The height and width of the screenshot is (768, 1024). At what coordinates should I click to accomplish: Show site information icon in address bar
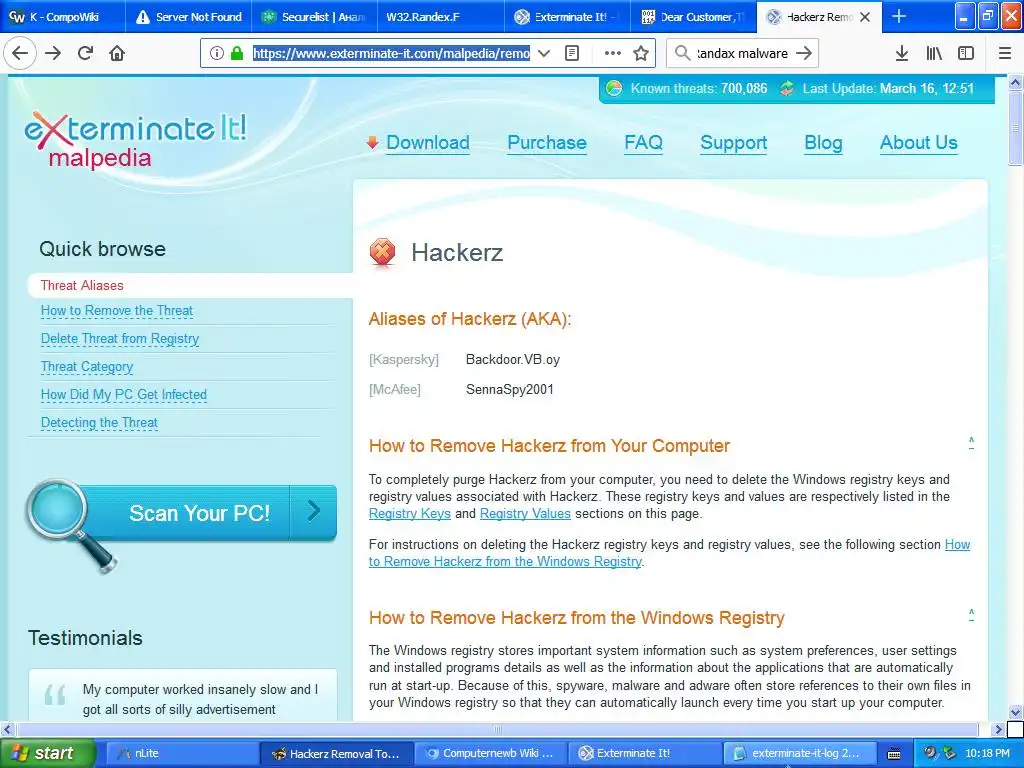(216, 53)
